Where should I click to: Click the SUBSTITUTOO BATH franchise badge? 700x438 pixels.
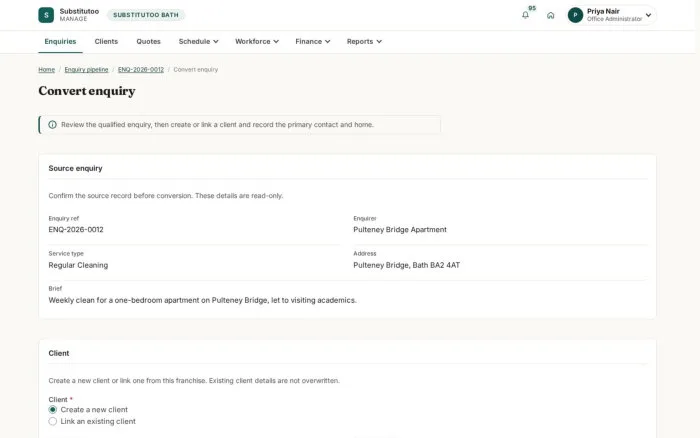146,15
